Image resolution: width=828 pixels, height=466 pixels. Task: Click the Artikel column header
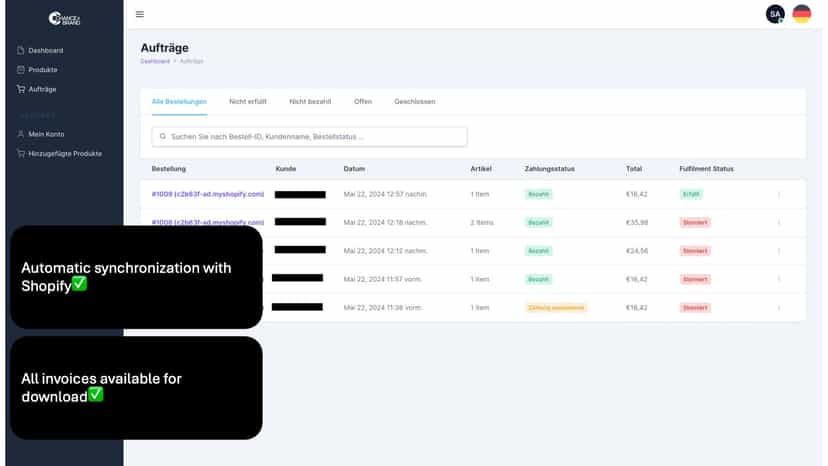(x=481, y=169)
